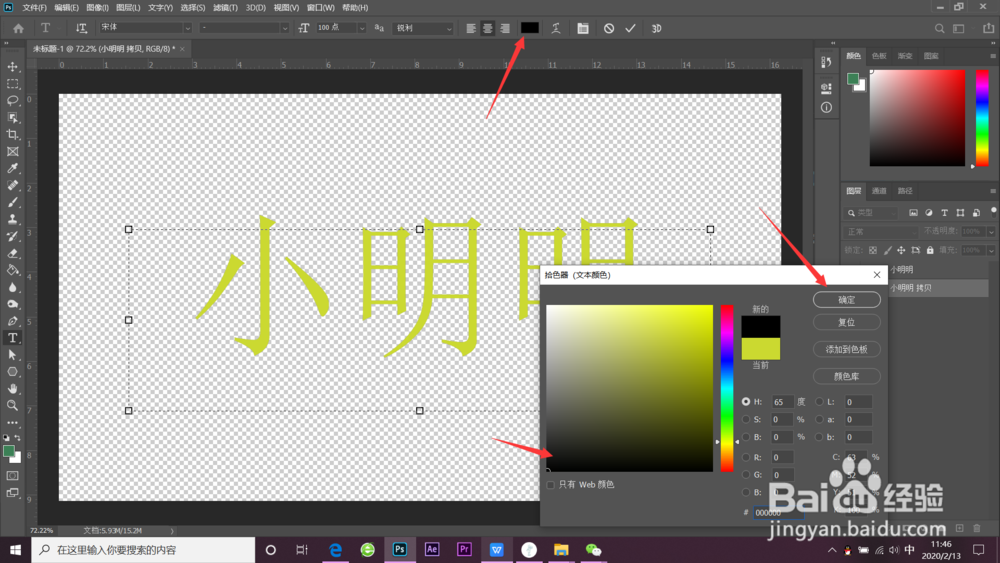Select the R red radio button

click(x=746, y=457)
